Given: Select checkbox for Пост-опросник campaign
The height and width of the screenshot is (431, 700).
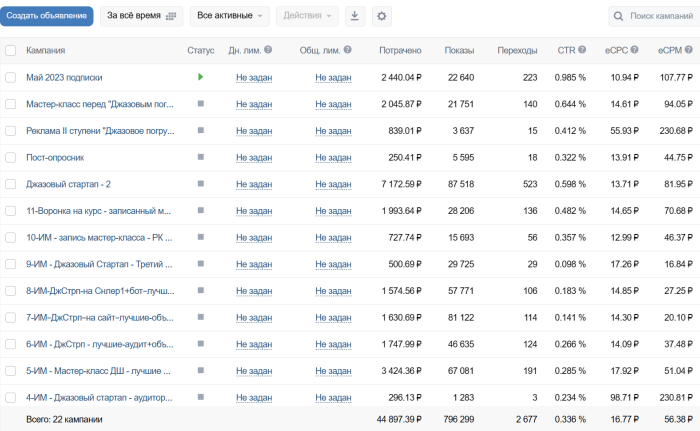Looking at the screenshot, I should click(11, 157).
